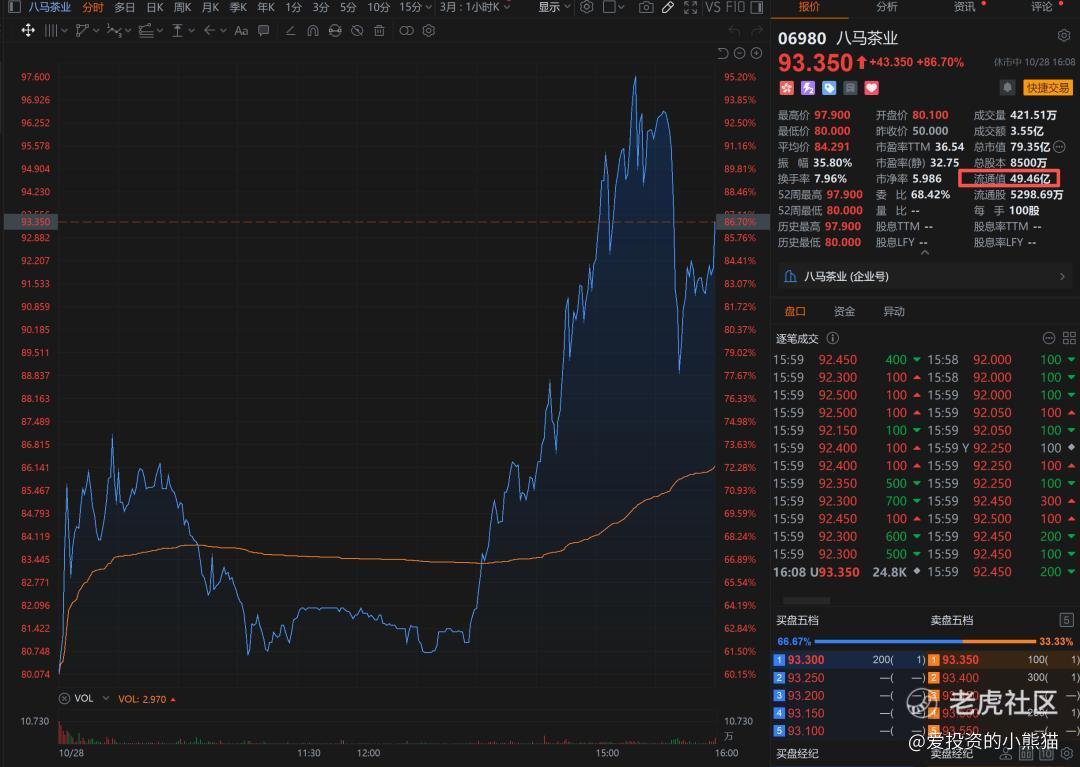Take a chart screenshot with camera icon

(646, 7)
